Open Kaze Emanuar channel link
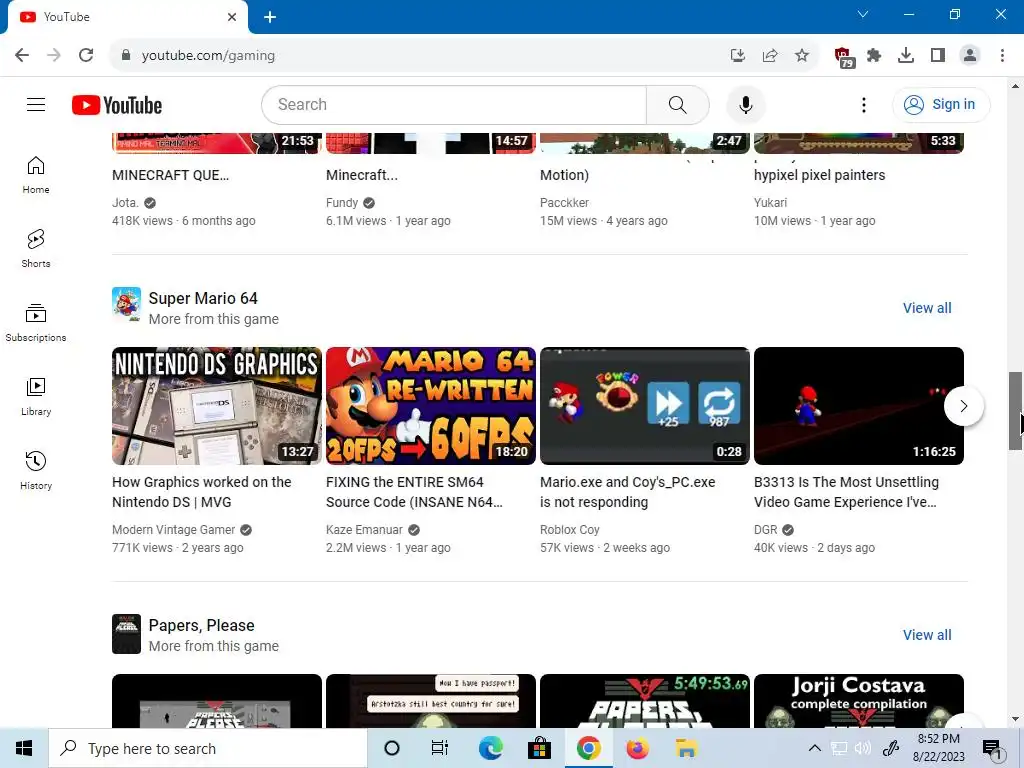Image resolution: width=1024 pixels, height=768 pixels. point(364,530)
